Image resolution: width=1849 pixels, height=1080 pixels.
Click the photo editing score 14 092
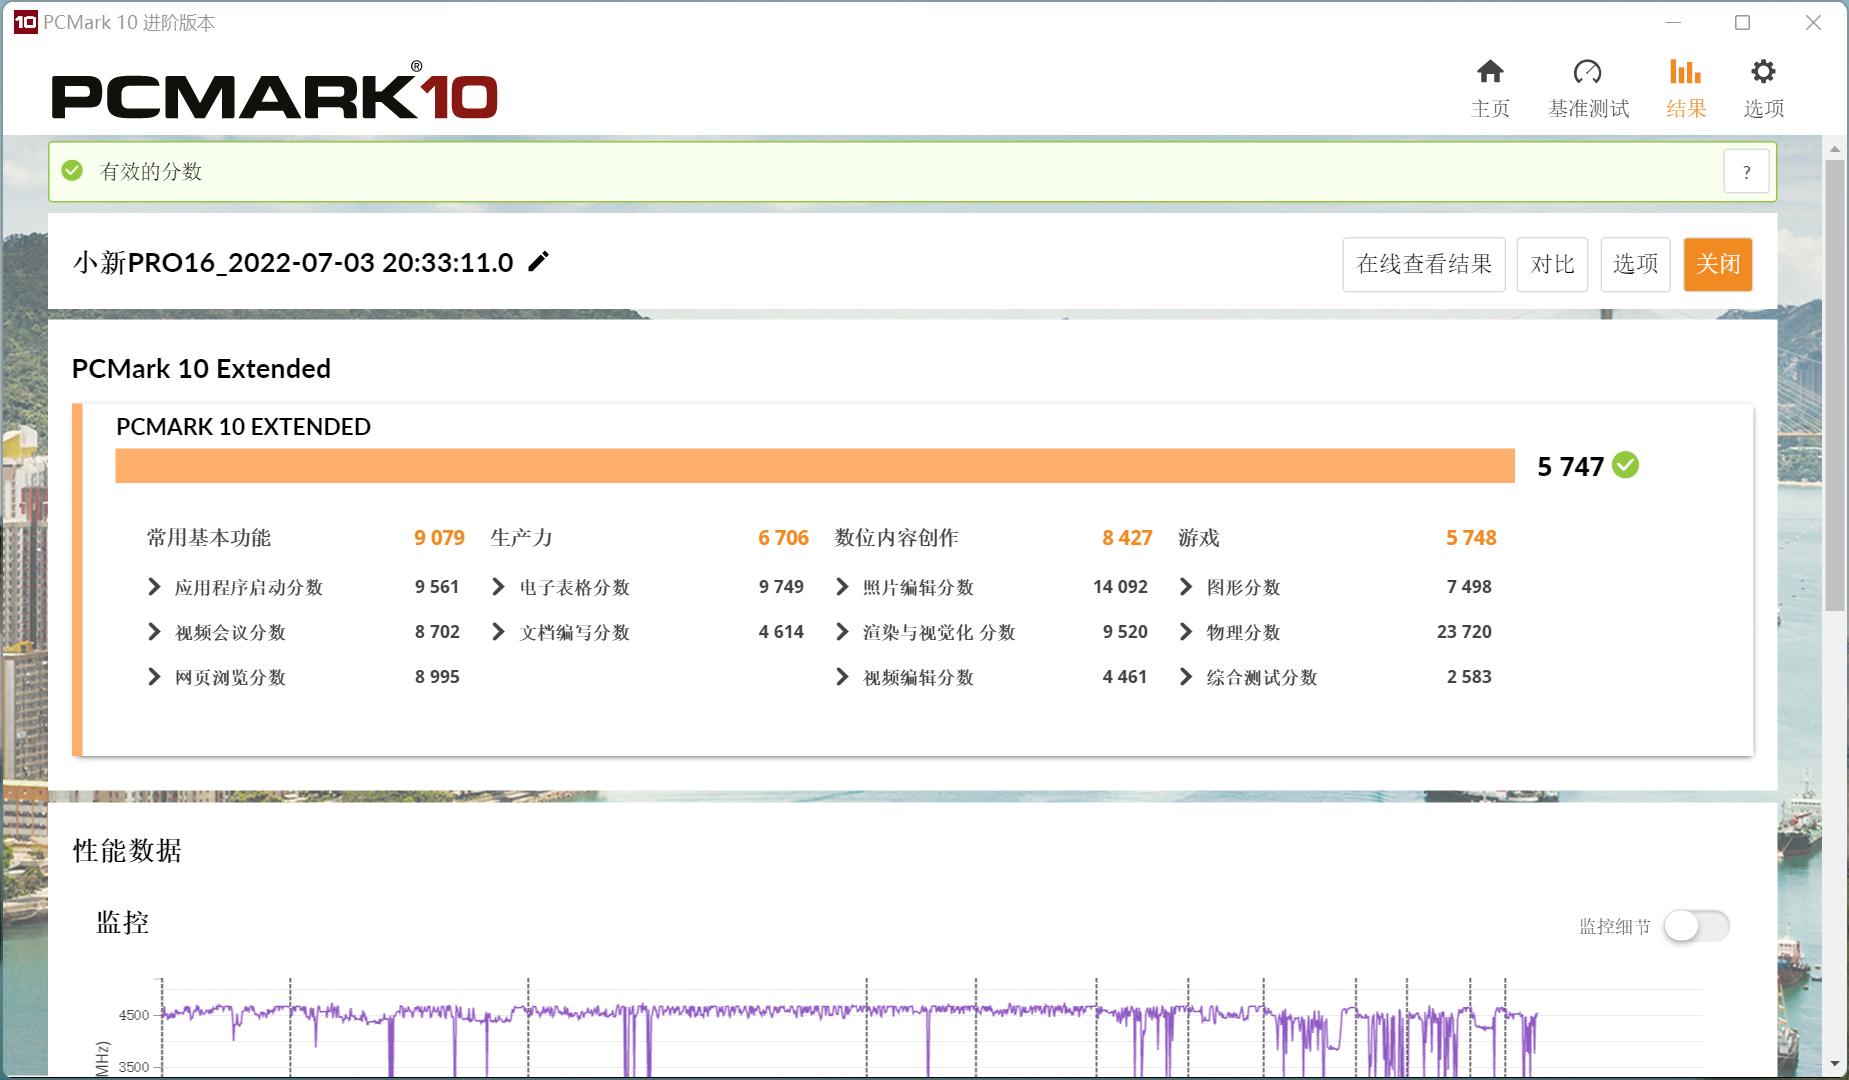pos(1120,587)
